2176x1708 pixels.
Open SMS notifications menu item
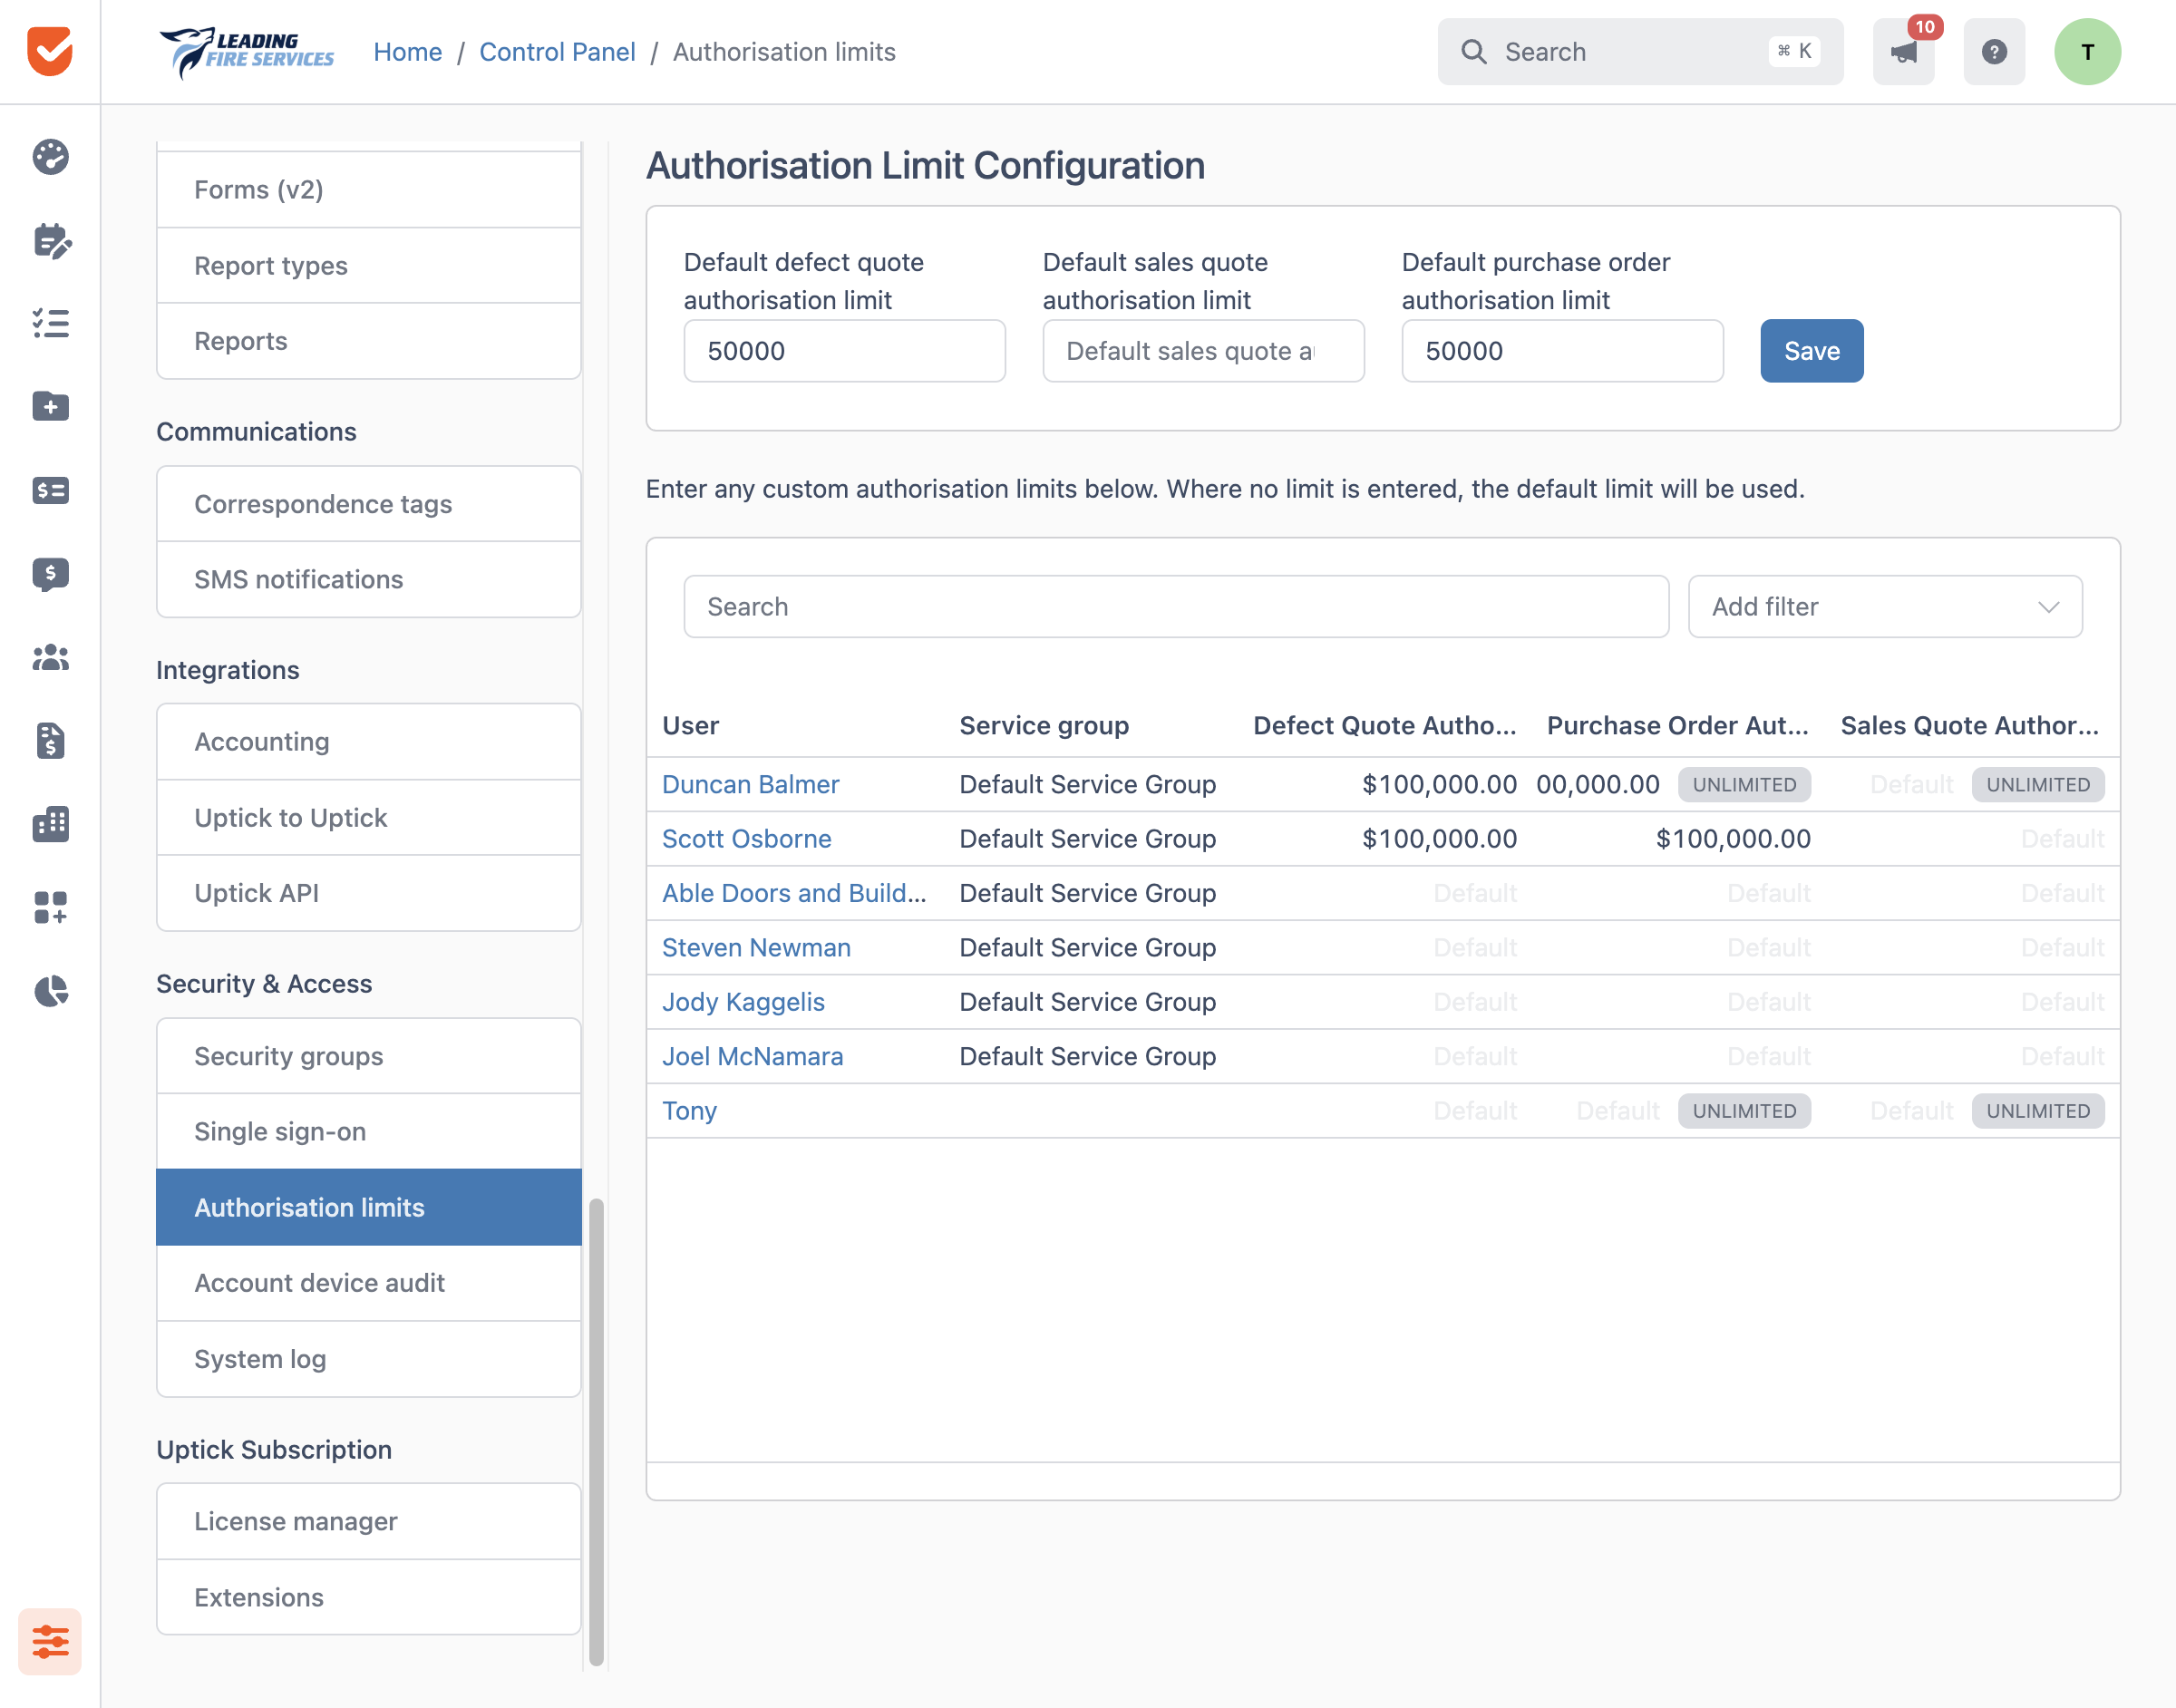(x=369, y=579)
